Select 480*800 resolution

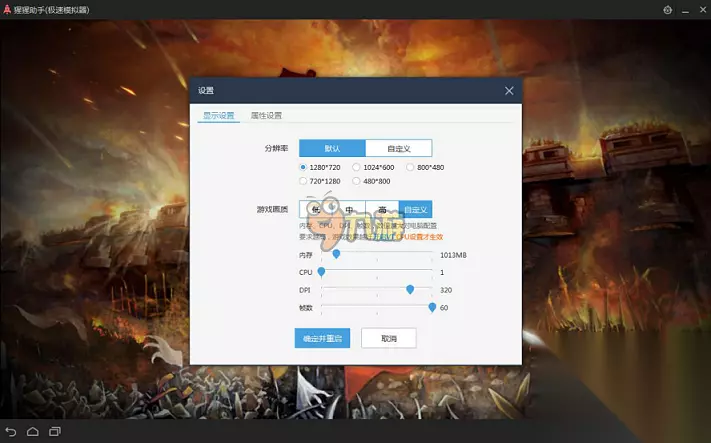[356, 181]
